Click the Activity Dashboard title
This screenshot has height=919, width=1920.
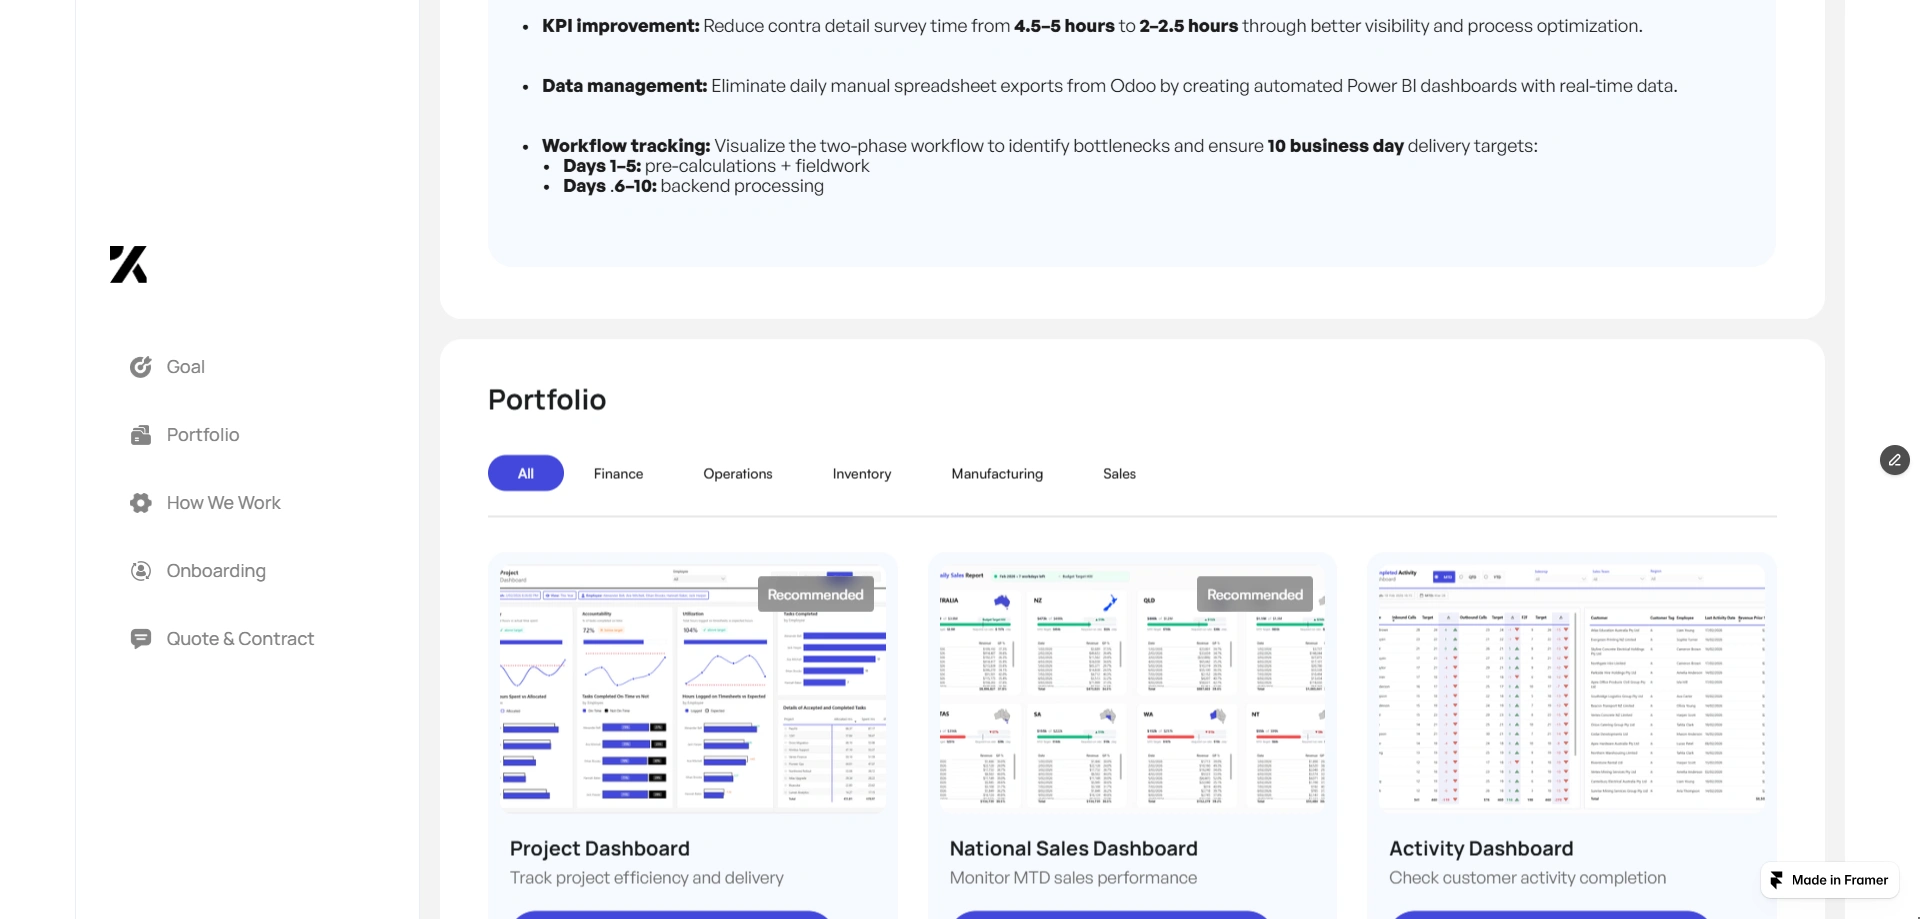click(x=1481, y=849)
